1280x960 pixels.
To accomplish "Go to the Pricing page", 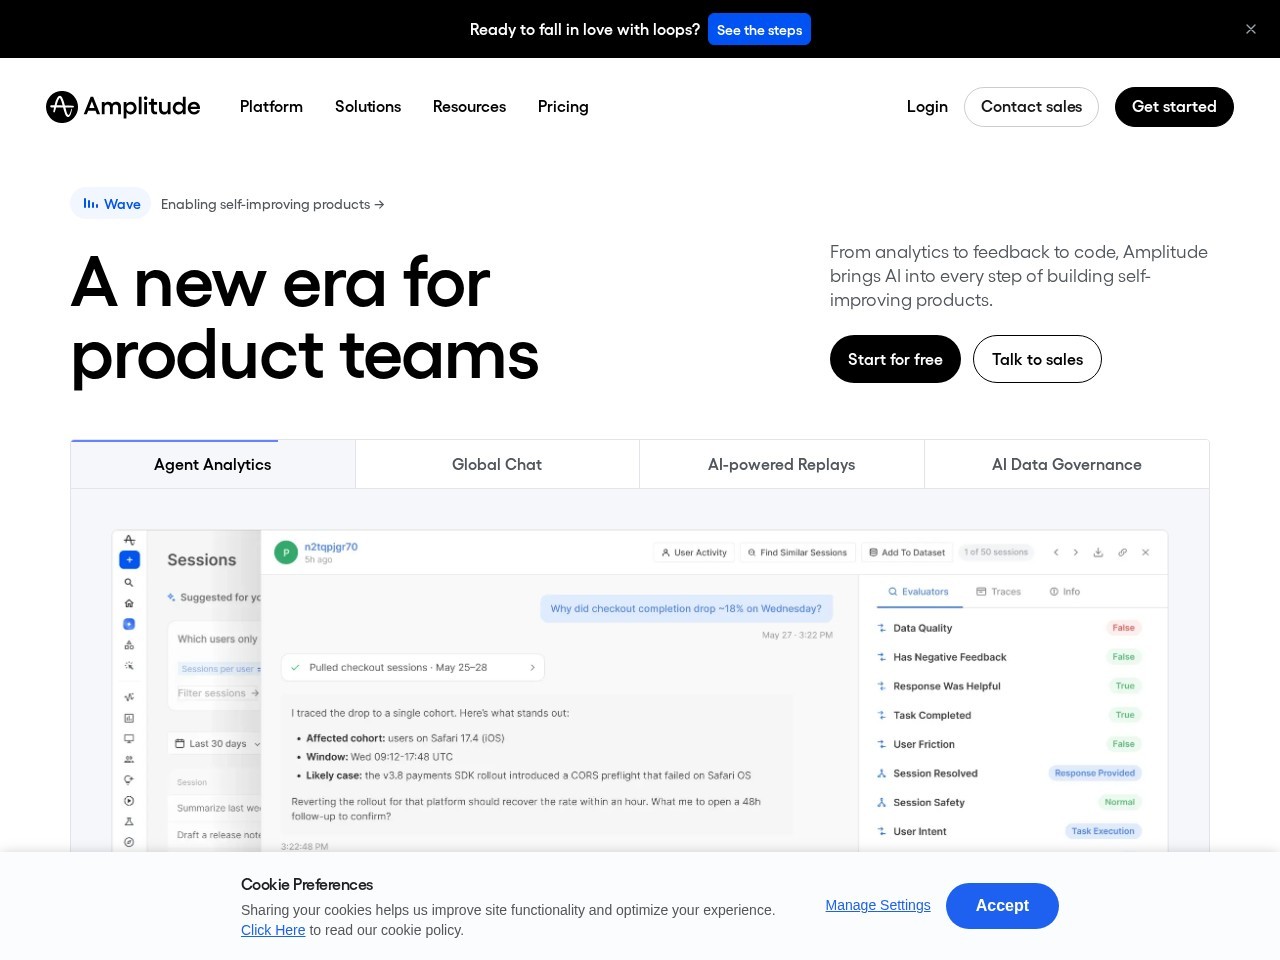I will tap(563, 107).
